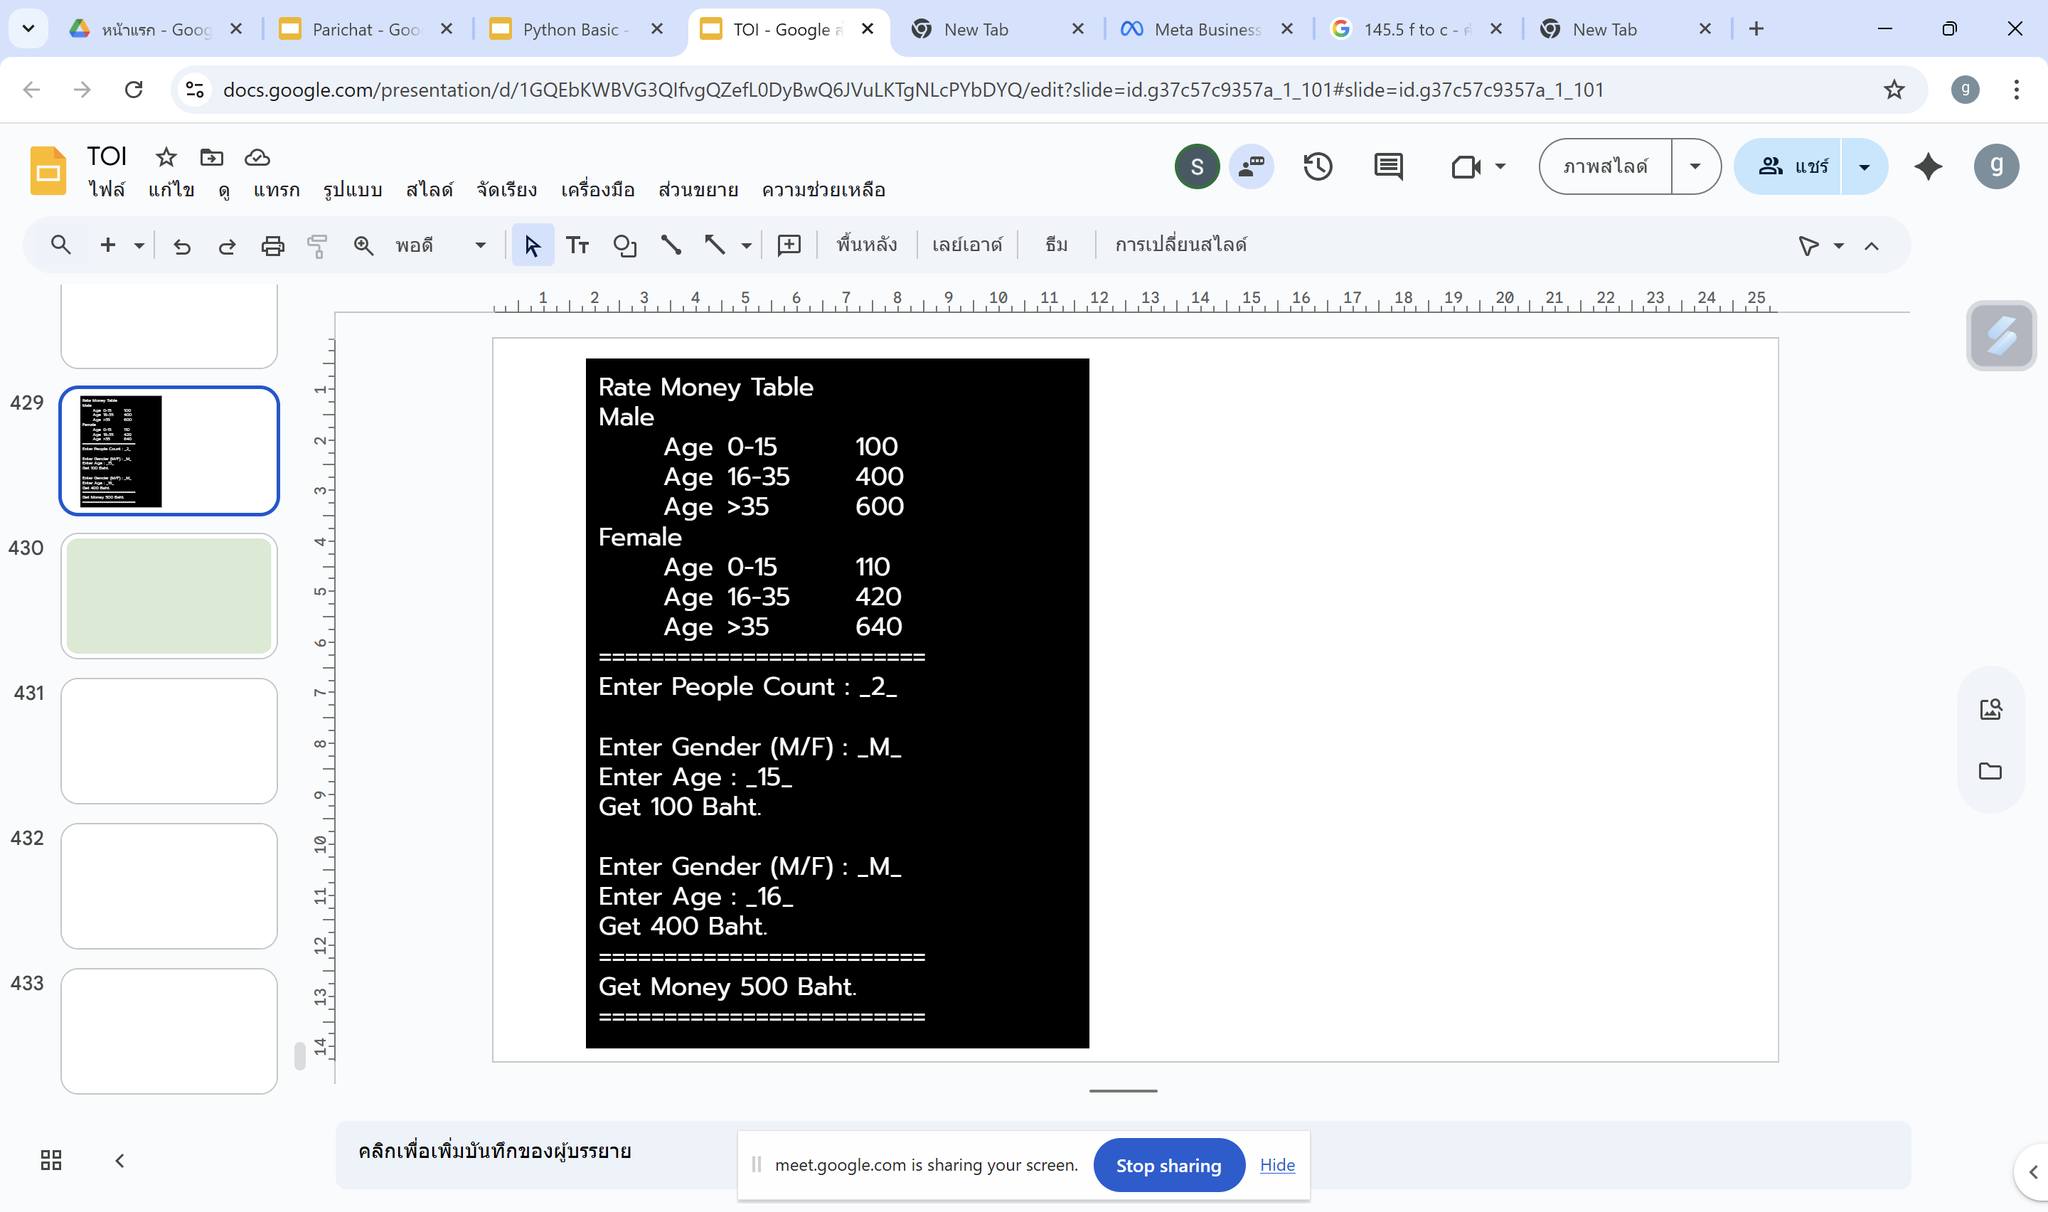Expand new slide layout dropdown
The image size is (2048, 1212).
coord(139,246)
